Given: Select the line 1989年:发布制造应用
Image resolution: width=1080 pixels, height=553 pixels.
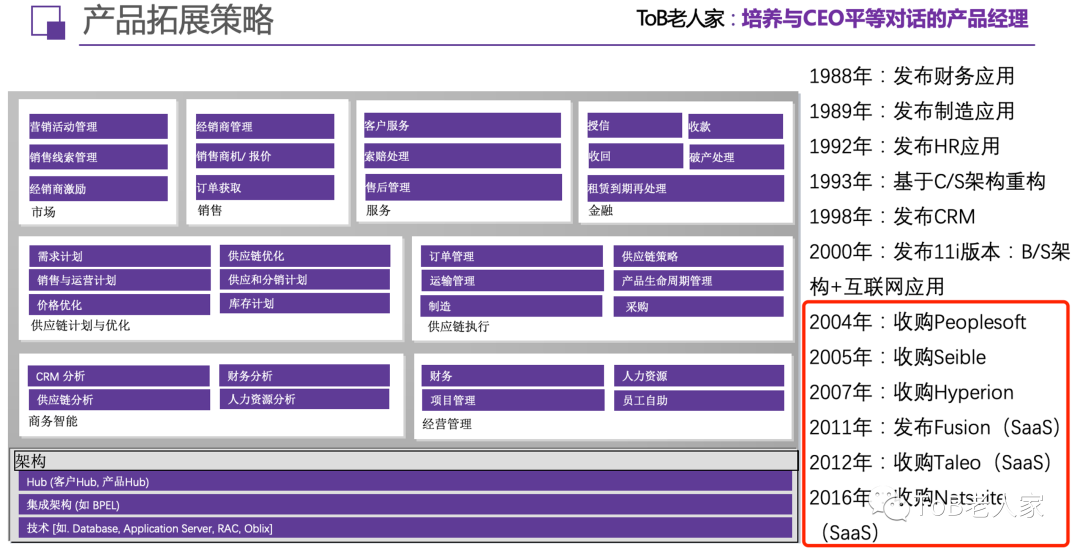Looking at the screenshot, I should tap(912, 111).
